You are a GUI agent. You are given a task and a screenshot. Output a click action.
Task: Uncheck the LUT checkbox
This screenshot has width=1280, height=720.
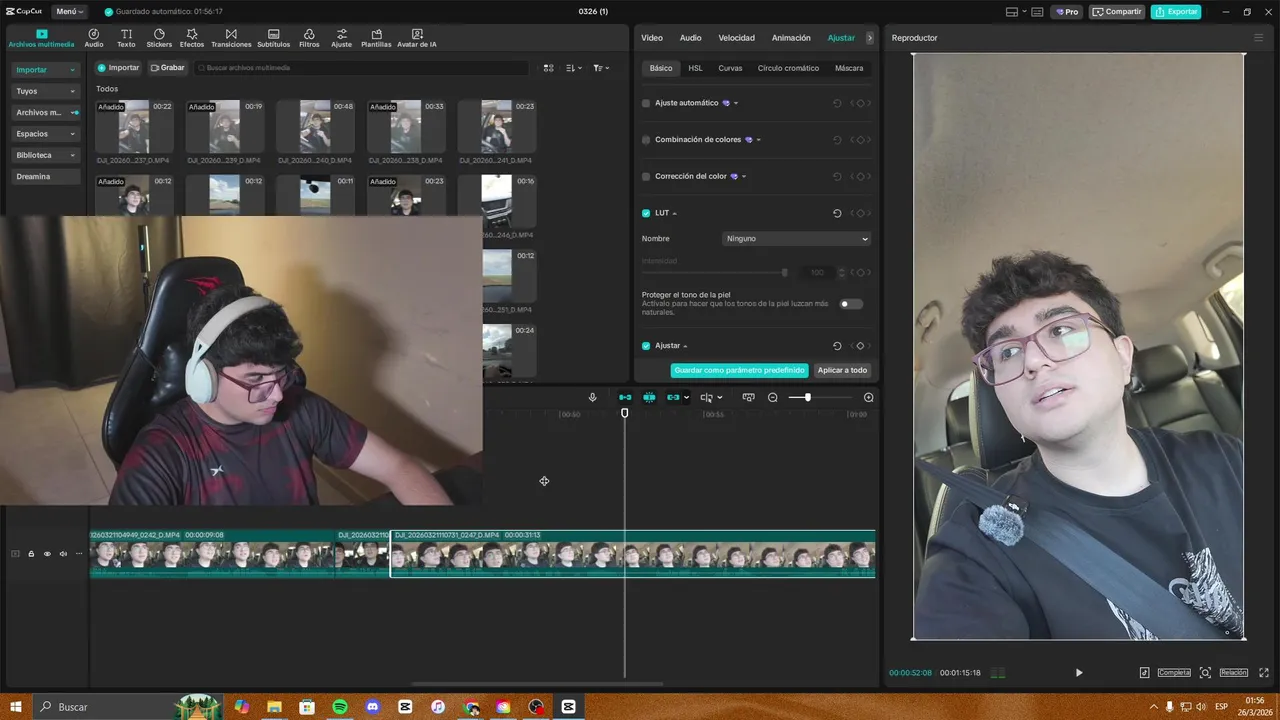[646, 213]
